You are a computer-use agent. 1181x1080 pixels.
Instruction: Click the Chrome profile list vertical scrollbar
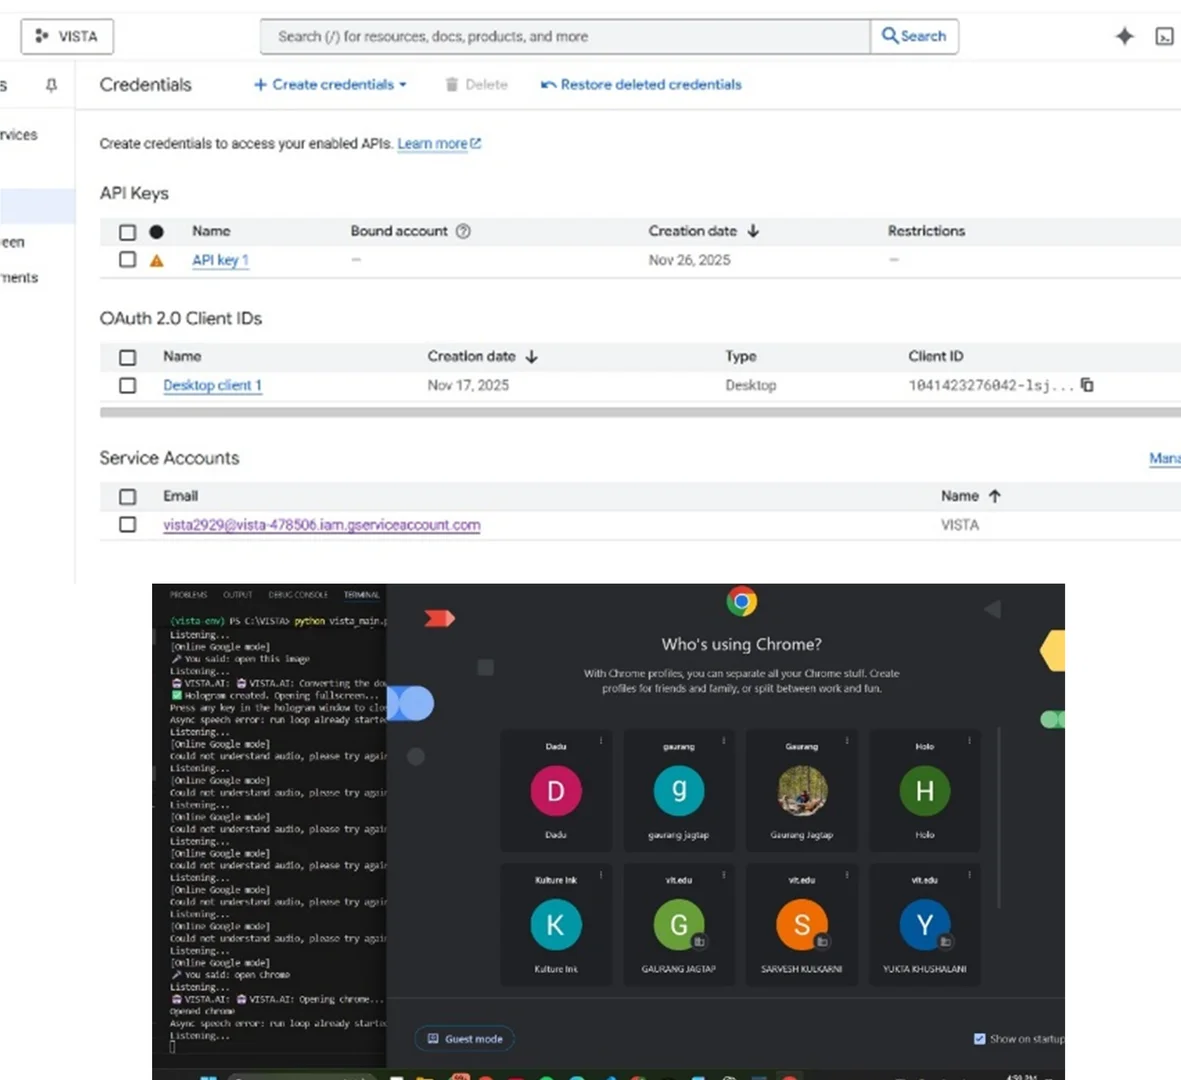pyautogui.click(x=999, y=817)
